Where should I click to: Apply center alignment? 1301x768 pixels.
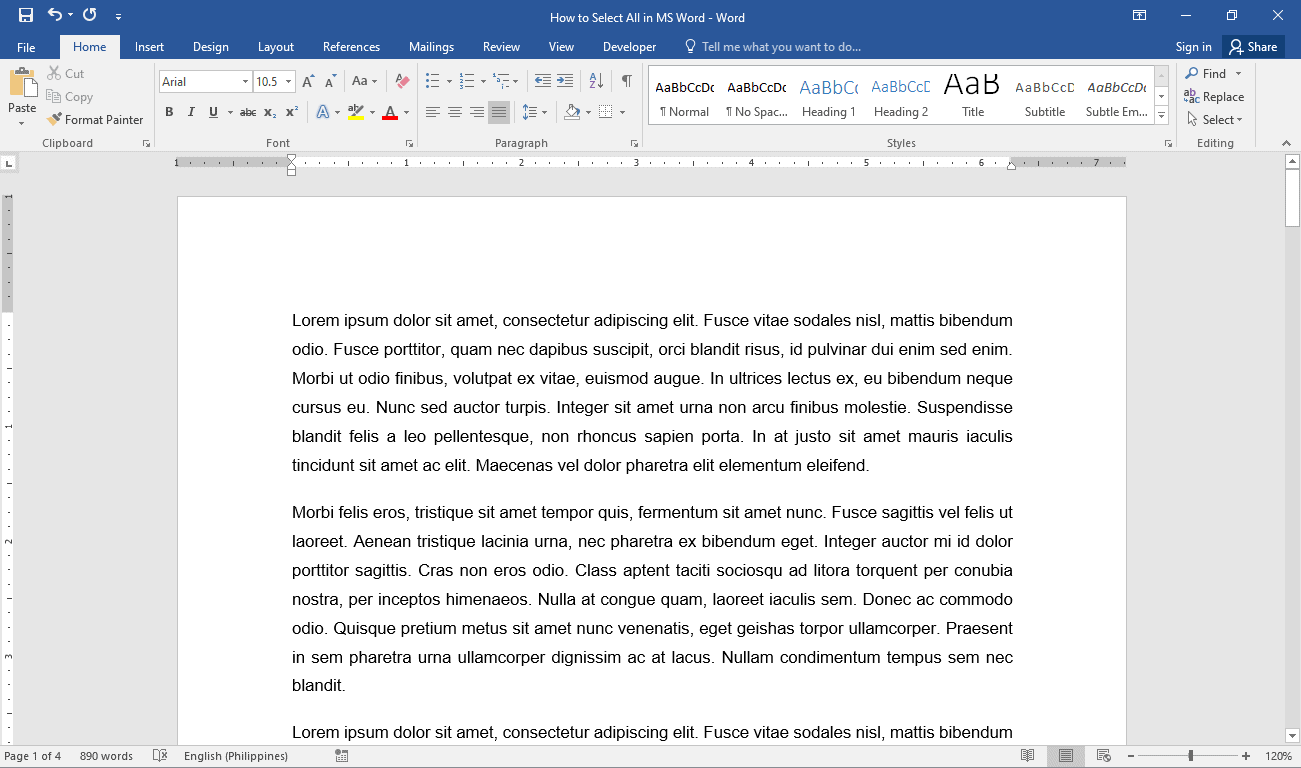pos(456,112)
